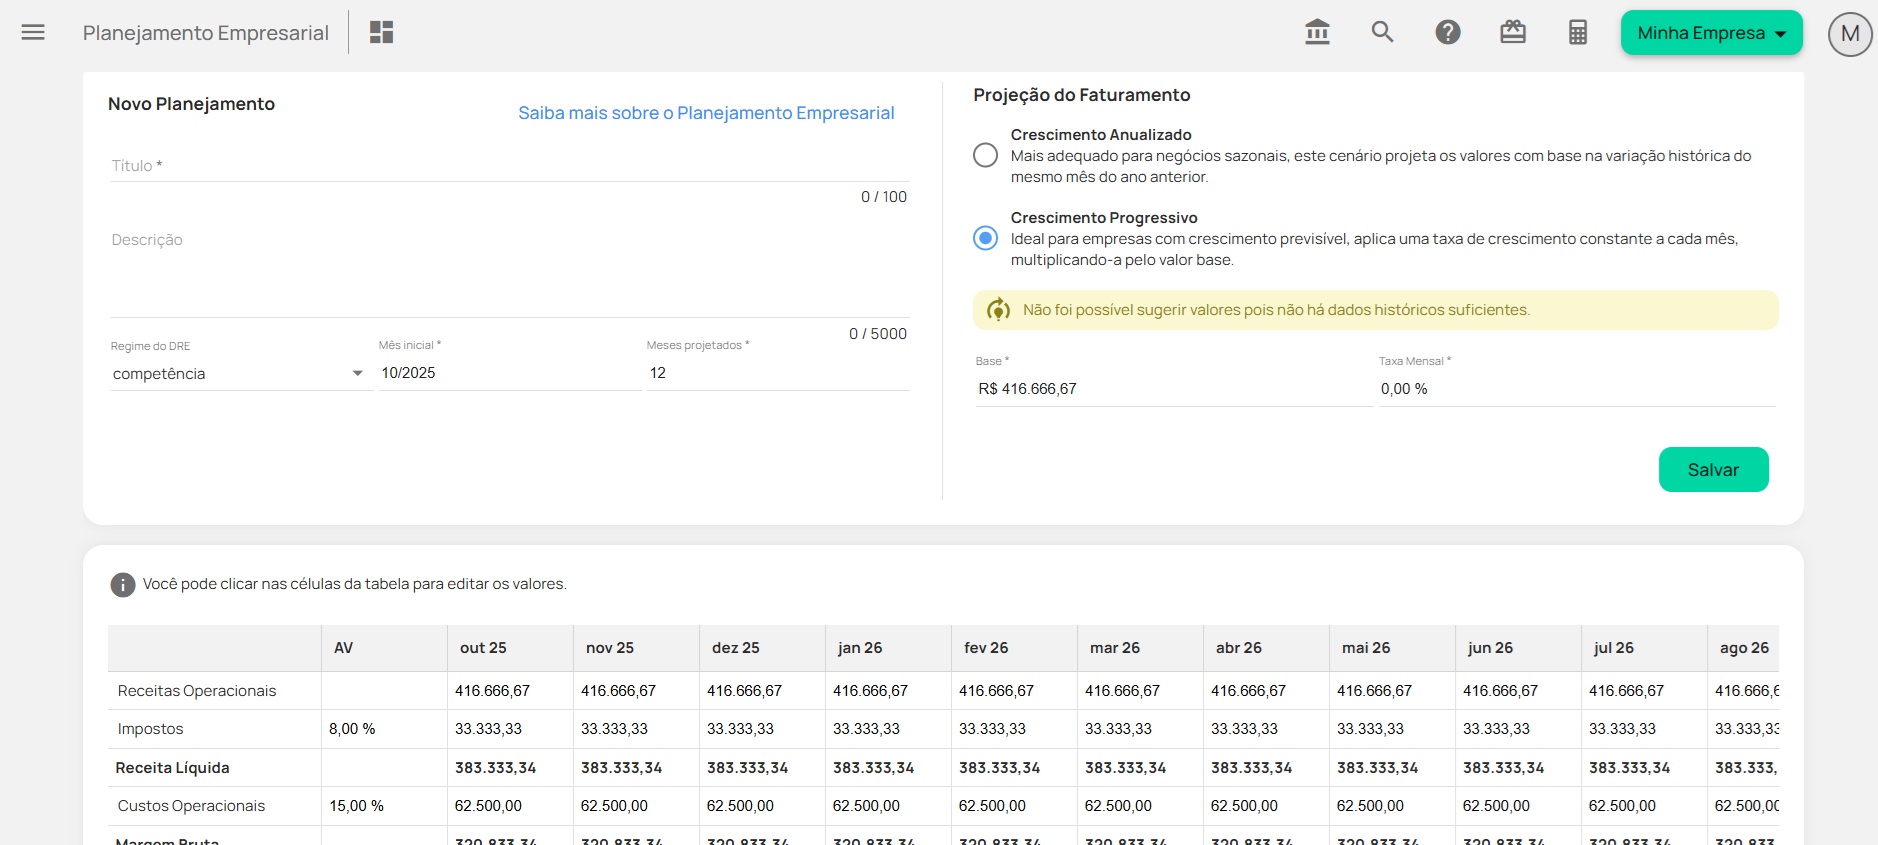The image size is (1878, 845).
Task: Open Saiba mais sobre o Planejamento Empresarial link
Action: (x=706, y=113)
